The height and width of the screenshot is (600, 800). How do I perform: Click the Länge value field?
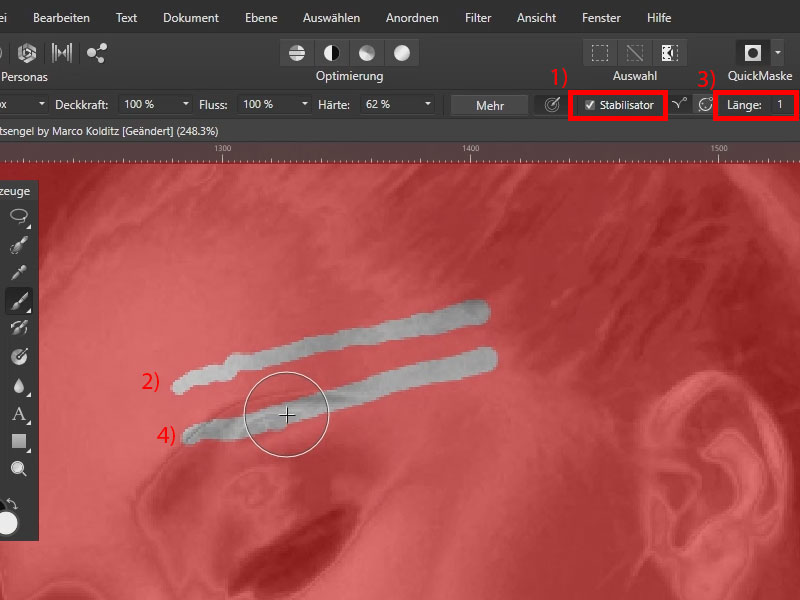point(782,105)
